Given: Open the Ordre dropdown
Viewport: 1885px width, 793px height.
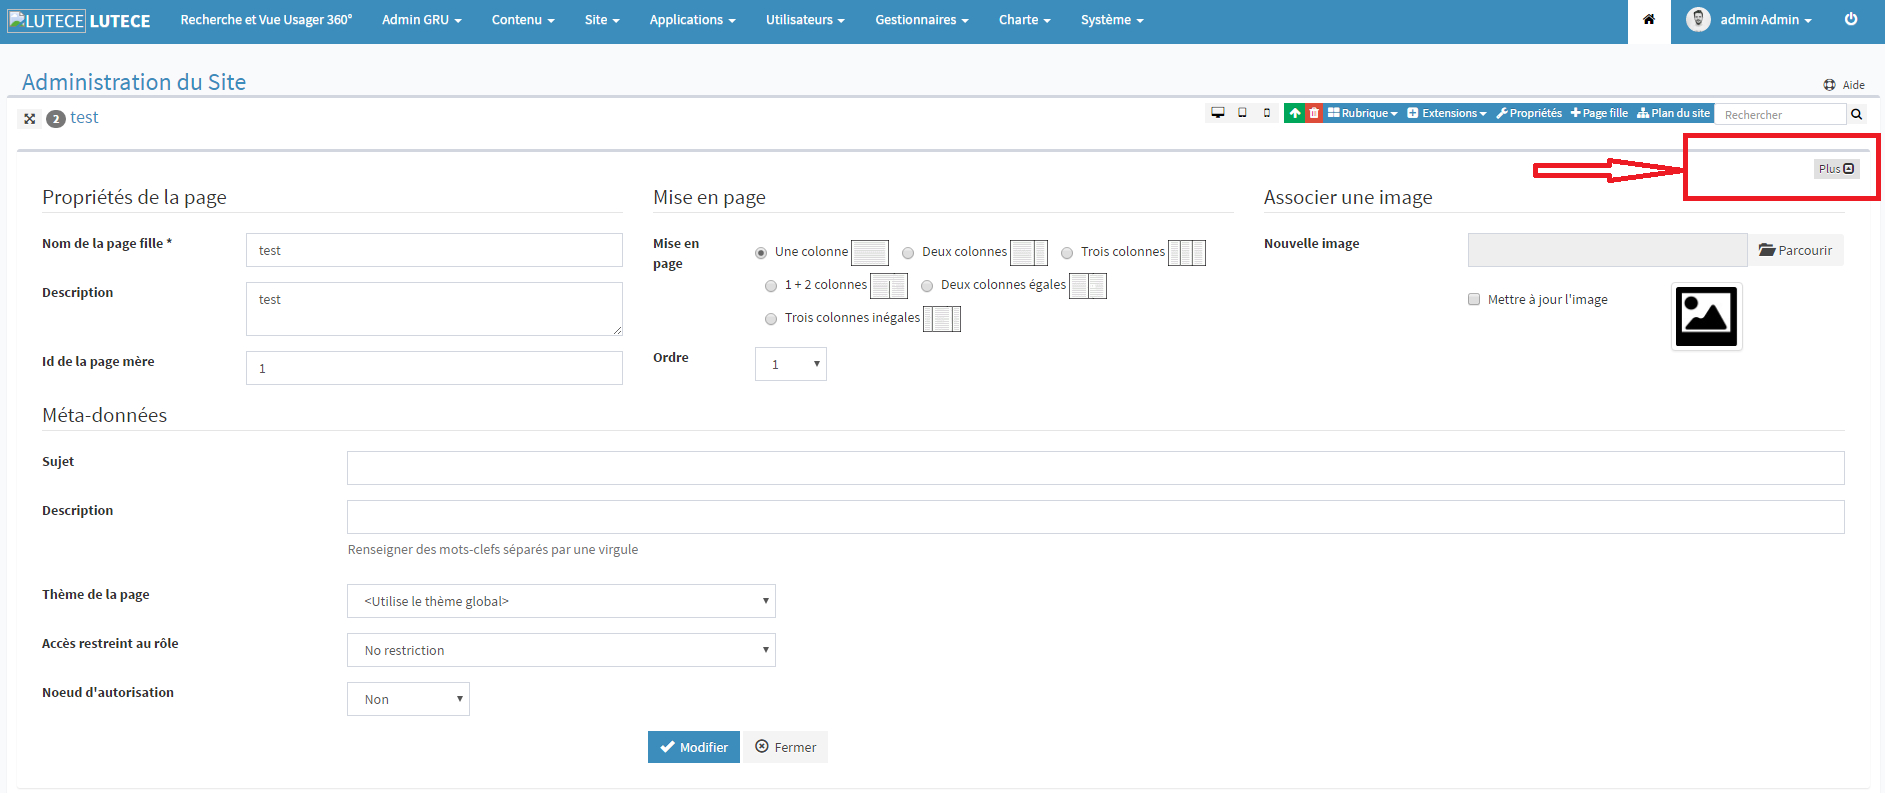Looking at the screenshot, I should (790, 365).
